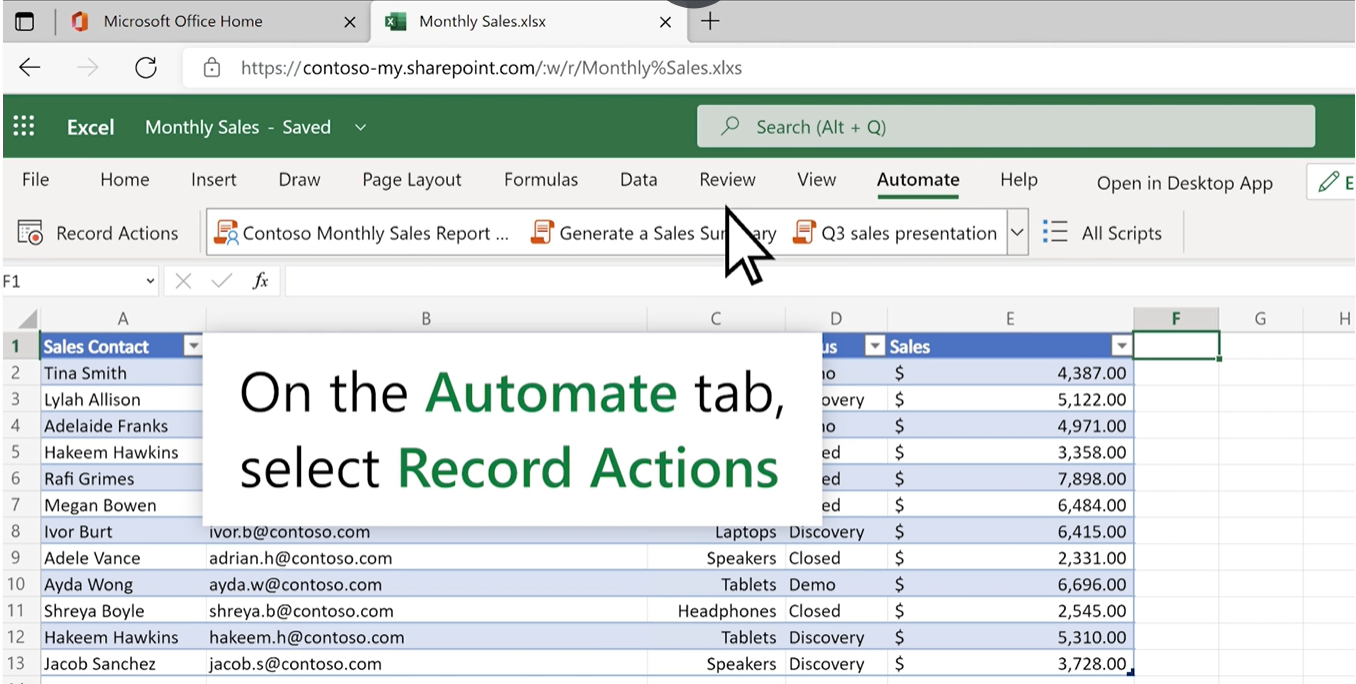Screen dimensions: 1356x684
Task: Go back with the browser back arrow
Action: pyautogui.click(x=30, y=68)
